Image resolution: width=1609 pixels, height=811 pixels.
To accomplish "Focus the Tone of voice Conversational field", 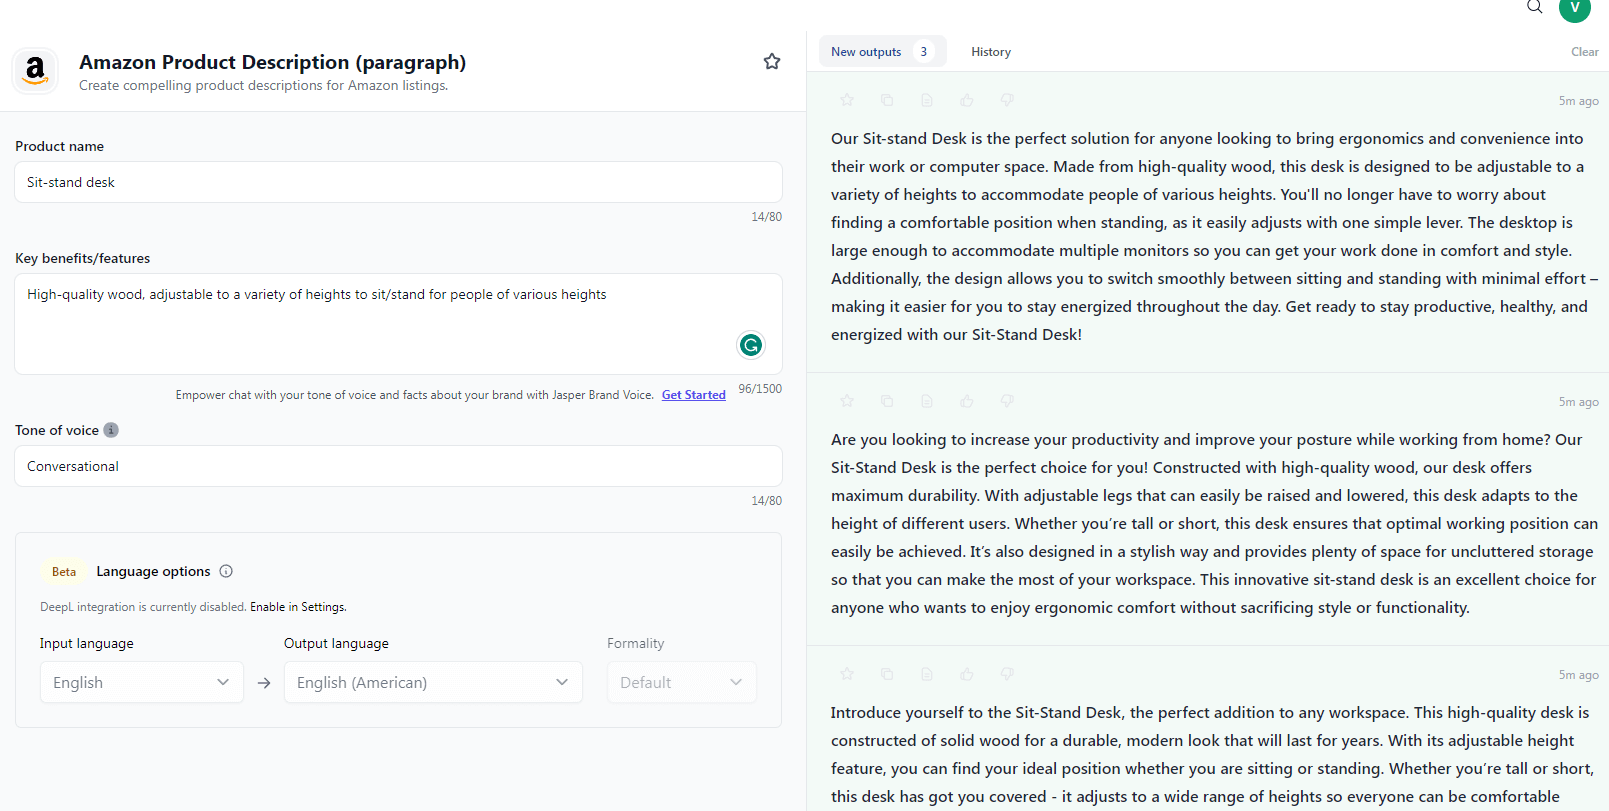I will pos(398,466).
